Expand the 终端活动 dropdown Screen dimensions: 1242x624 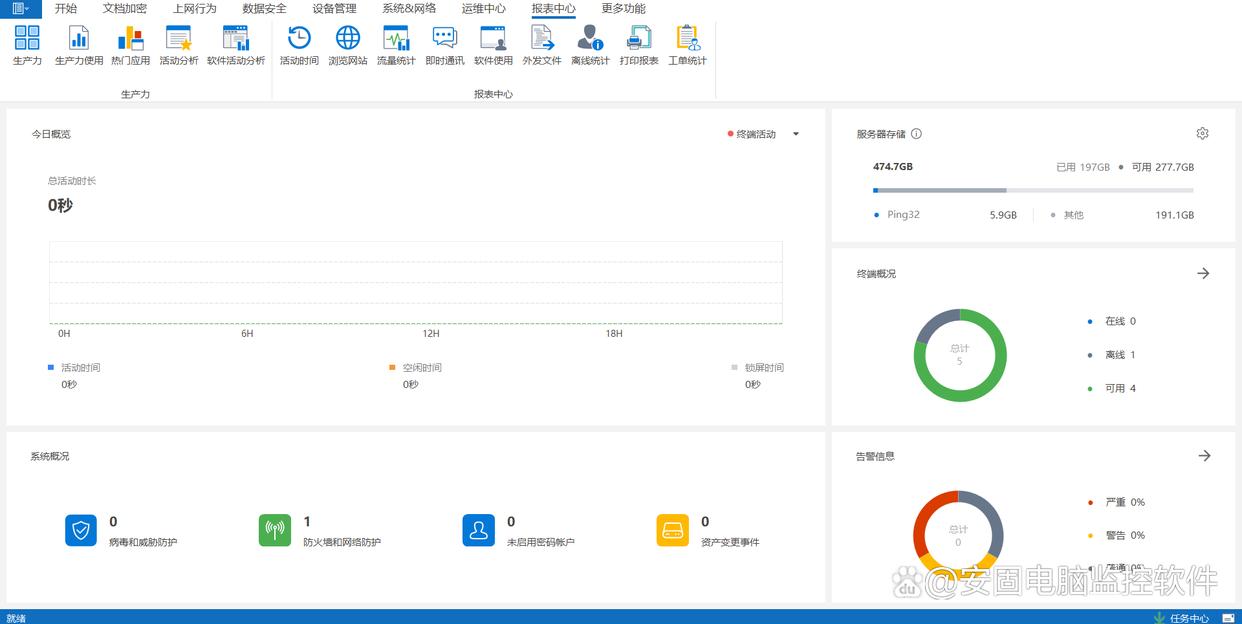pyautogui.click(x=796, y=134)
